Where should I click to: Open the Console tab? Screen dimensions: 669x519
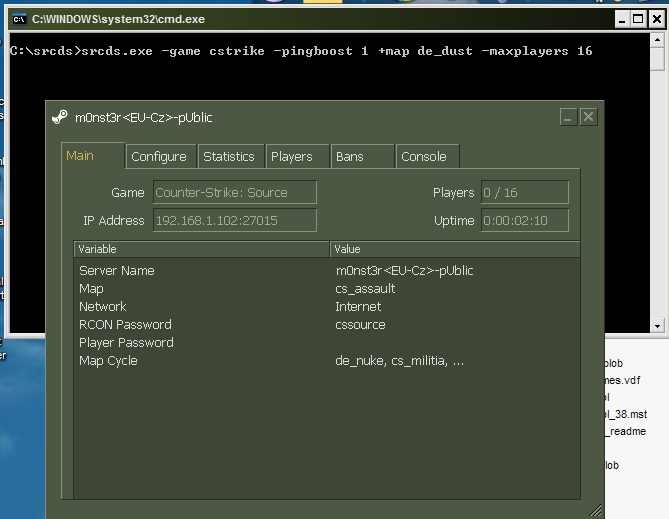click(x=424, y=156)
